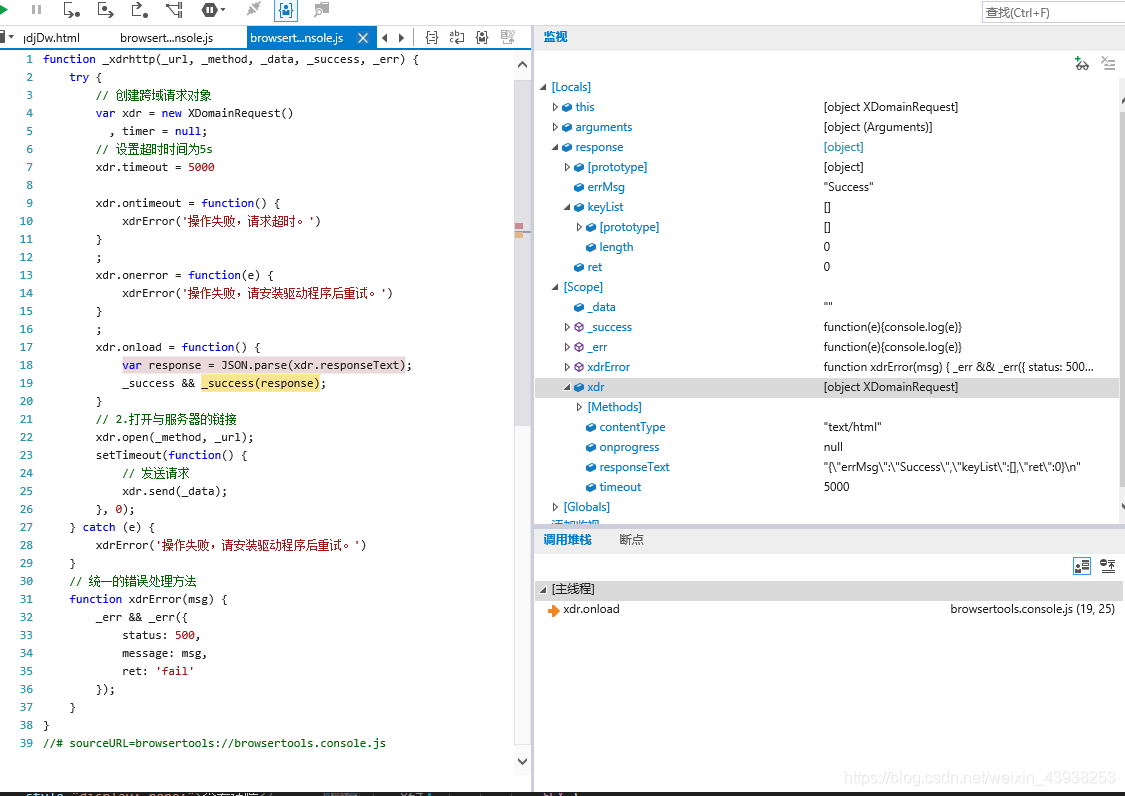Switch to the inactive browsert...nsole.js tab
1125x796 pixels.
[166, 38]
